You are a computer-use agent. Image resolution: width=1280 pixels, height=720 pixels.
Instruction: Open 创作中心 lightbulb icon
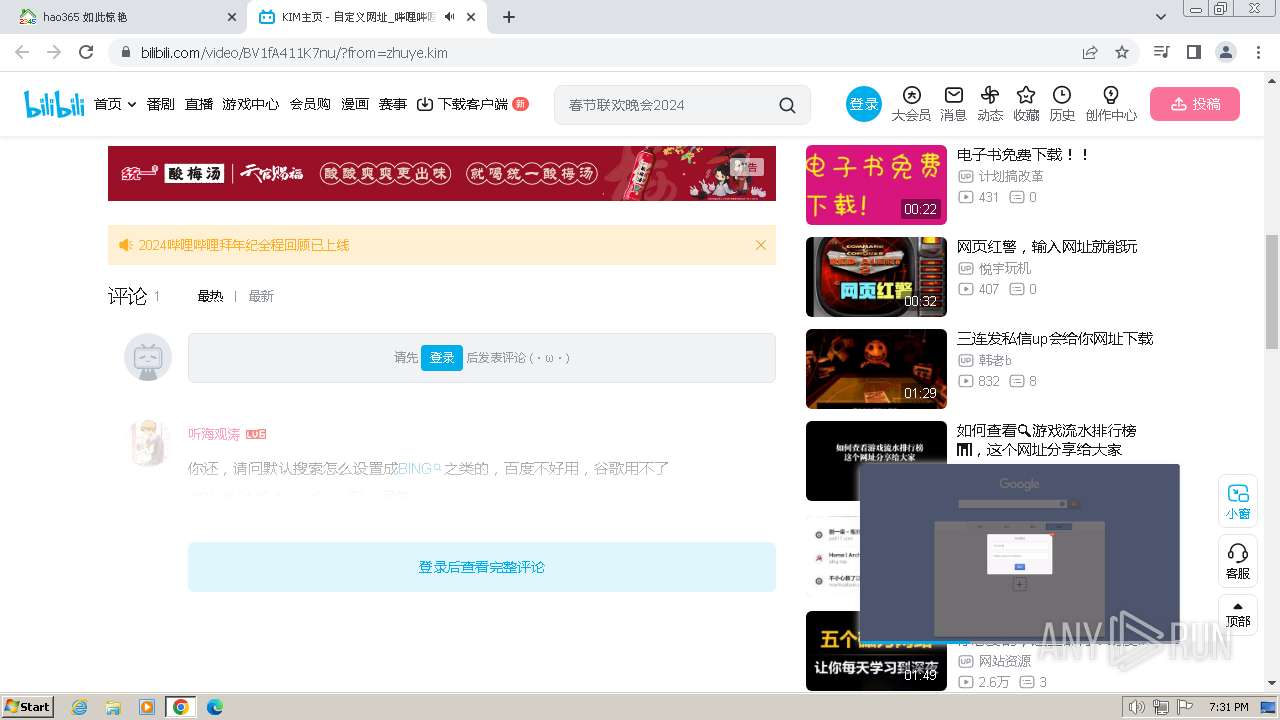click(x=1111, y=104)
